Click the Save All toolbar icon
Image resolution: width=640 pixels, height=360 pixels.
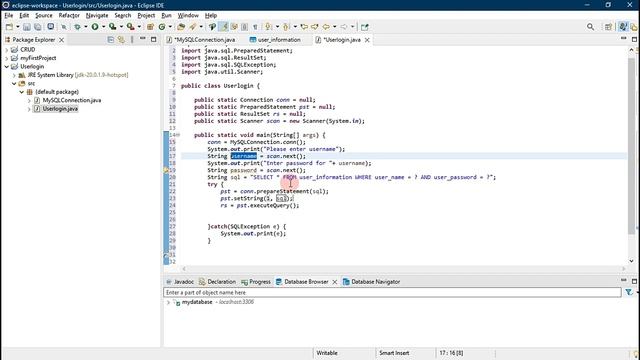[38, 27]
